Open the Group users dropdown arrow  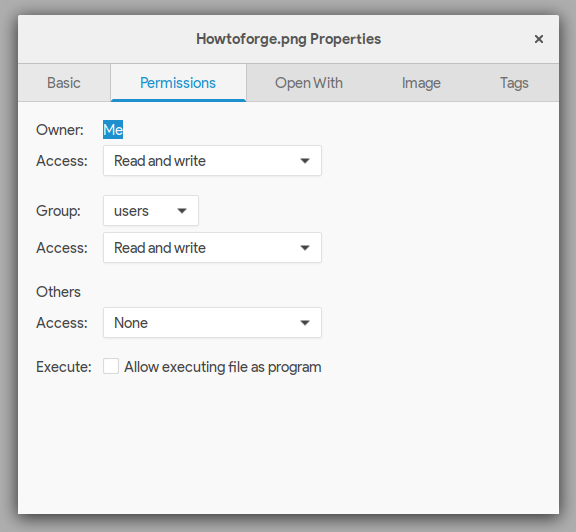pos(182,211)
